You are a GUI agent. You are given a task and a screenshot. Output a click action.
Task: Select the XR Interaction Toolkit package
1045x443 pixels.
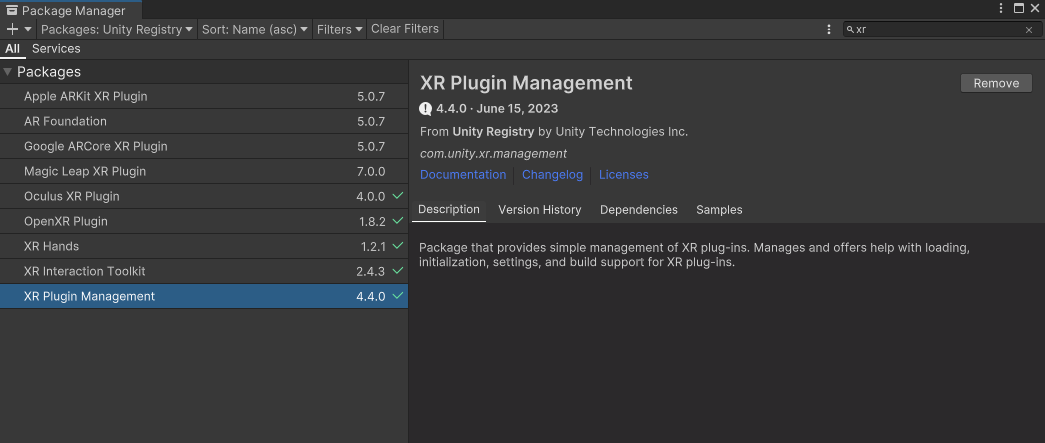204,271
